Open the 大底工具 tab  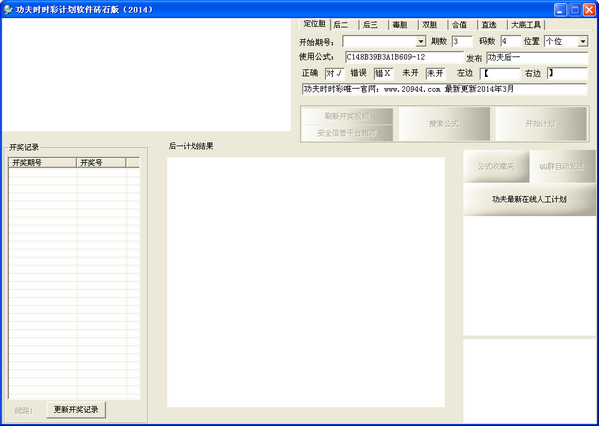click(526, 25)
